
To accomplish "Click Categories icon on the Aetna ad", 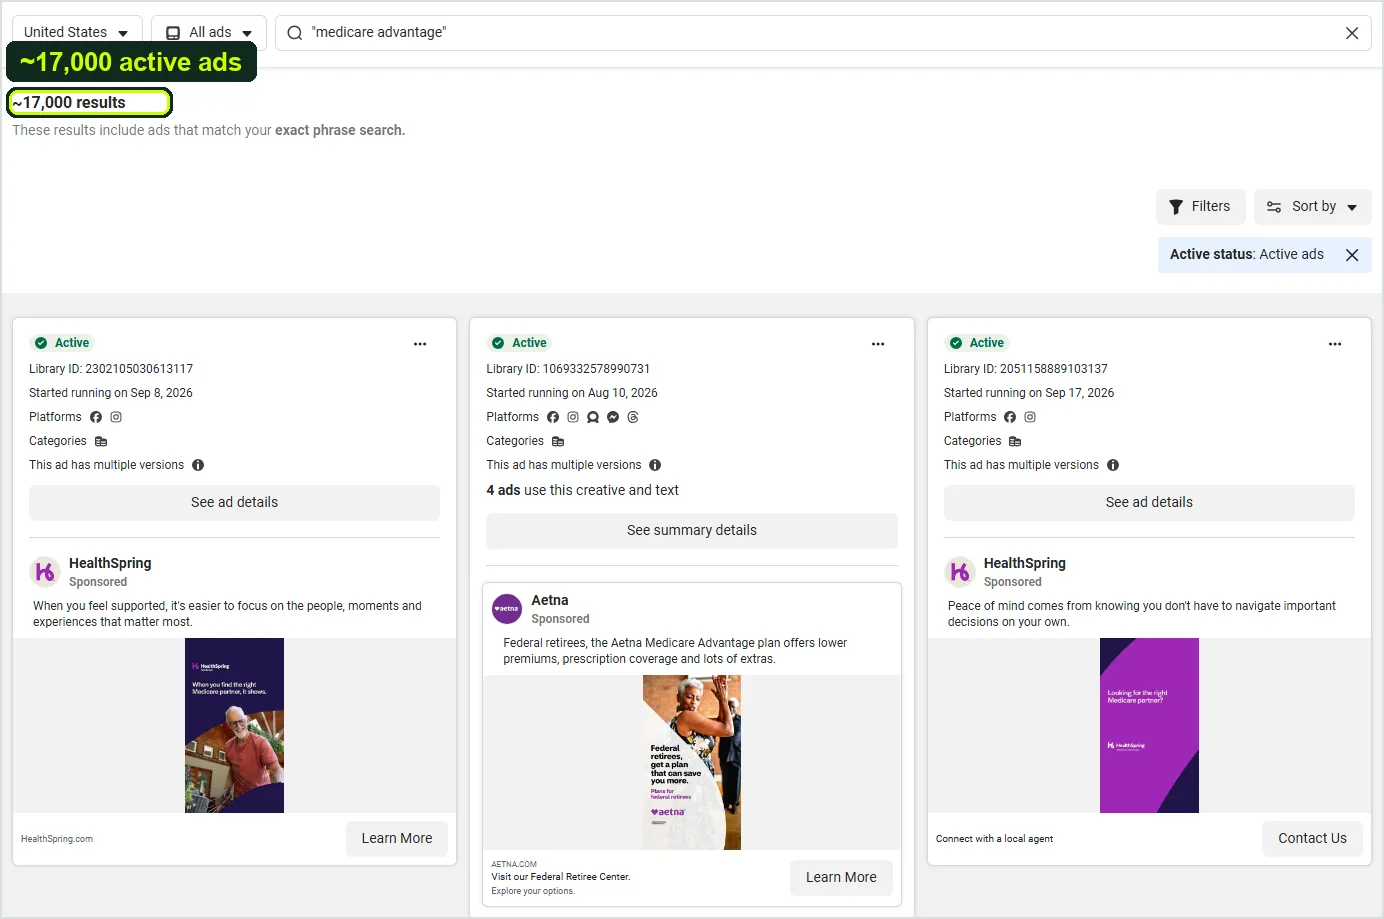I will point(558,441).
